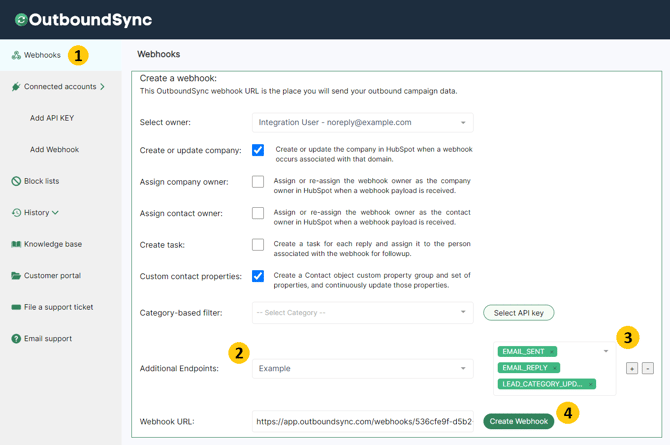Remove the LEAD_CATEGORY_UPD tag
Viewport: 670px width, 445px height.
(x=591, y=384)
